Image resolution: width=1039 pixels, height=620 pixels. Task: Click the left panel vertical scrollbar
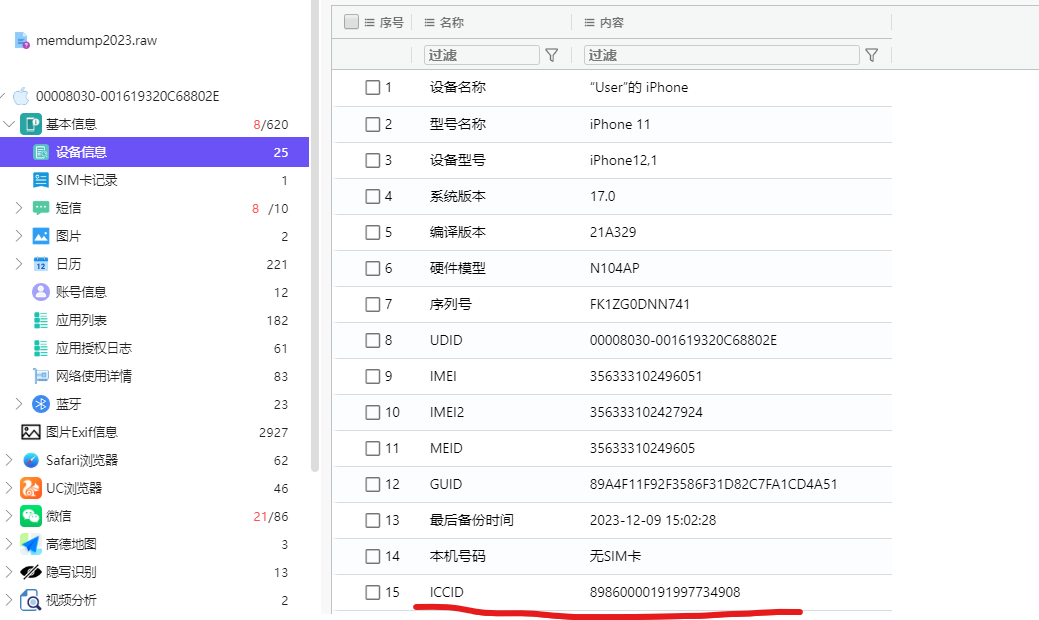[x=315, y=235]
